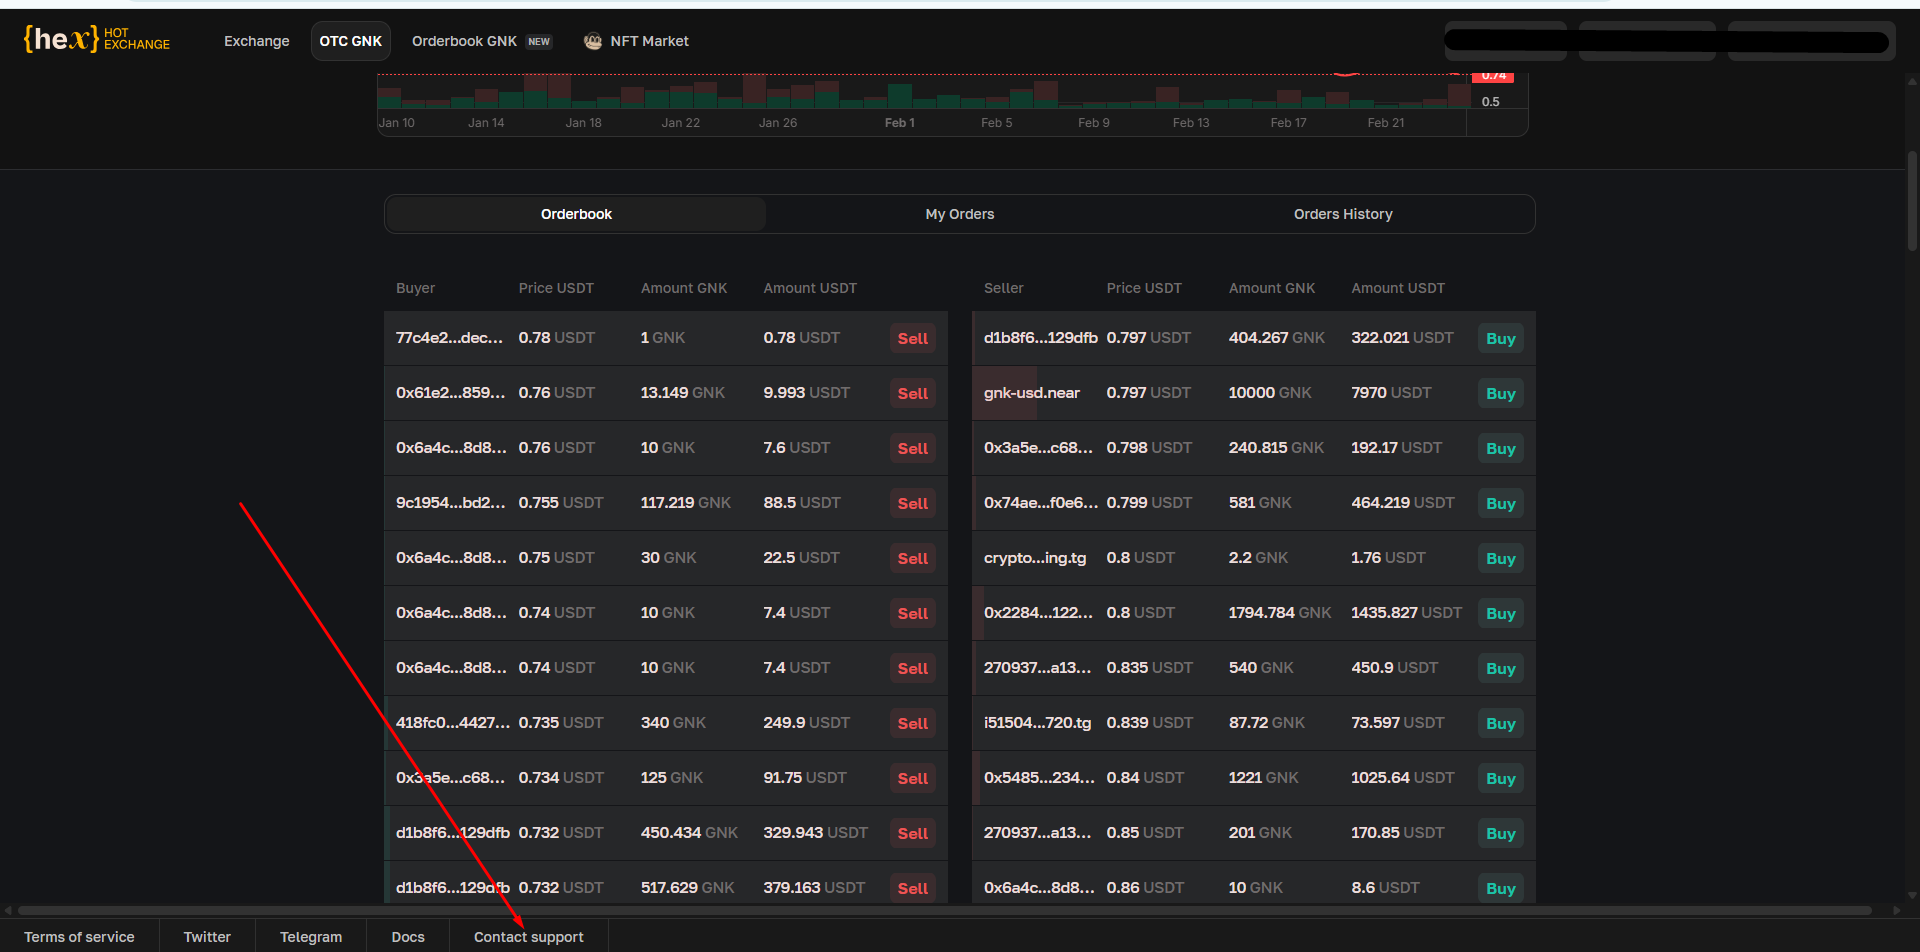Select the Orderbook tab
The width and height of the screenshot is (1920, 952).
point(576,214)
